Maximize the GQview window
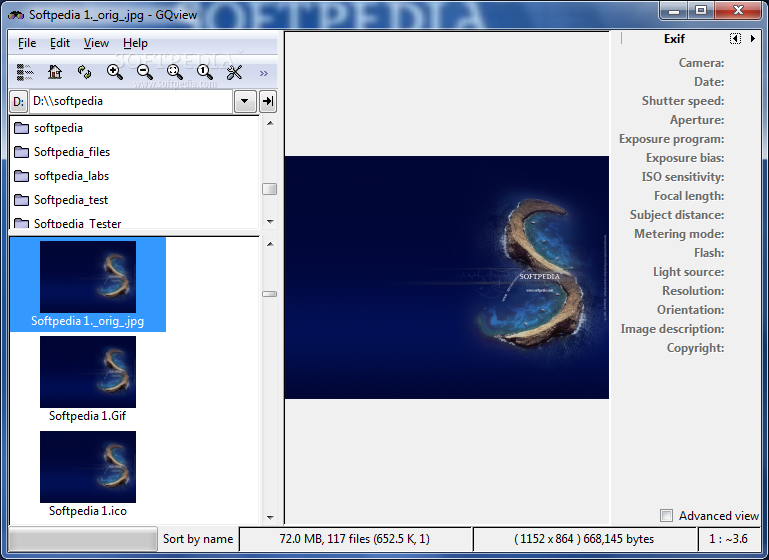The height and width of the screenshot is (560, 769). (701, 11)
